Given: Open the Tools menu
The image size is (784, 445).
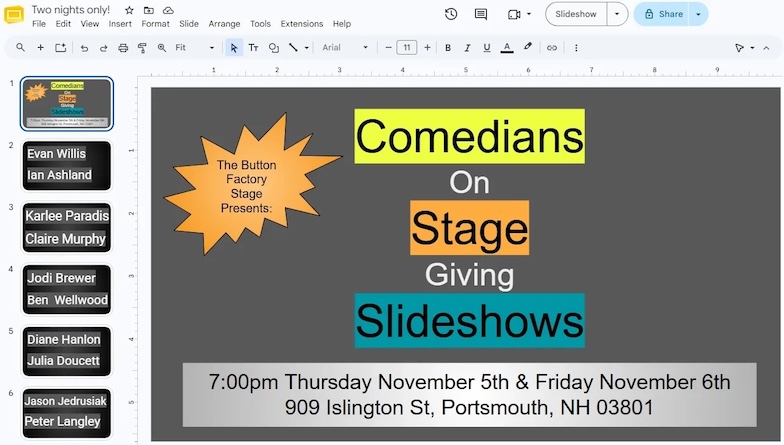Looking at the screenshot, I should tap(260, 24).
